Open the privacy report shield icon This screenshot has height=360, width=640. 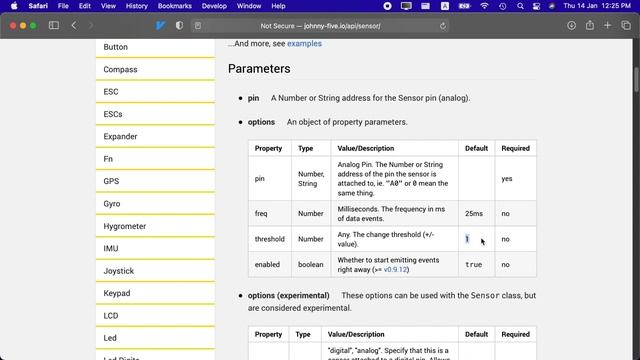click(179, 25)
